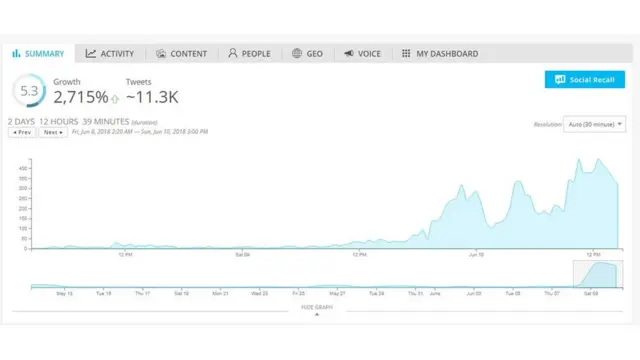Click the 2,715% growth value
This screenshot has width=640, height=360.
(81, 97)
